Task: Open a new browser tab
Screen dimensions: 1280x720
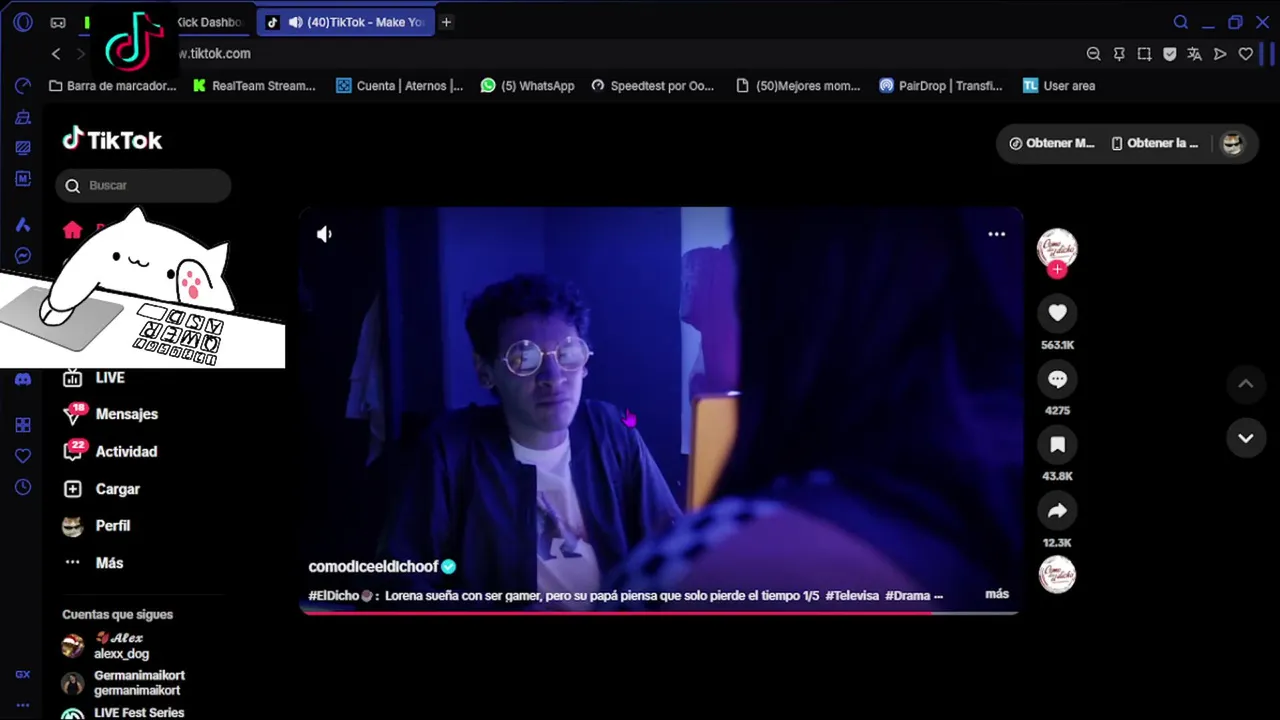Action: click(x=446, y=22)
